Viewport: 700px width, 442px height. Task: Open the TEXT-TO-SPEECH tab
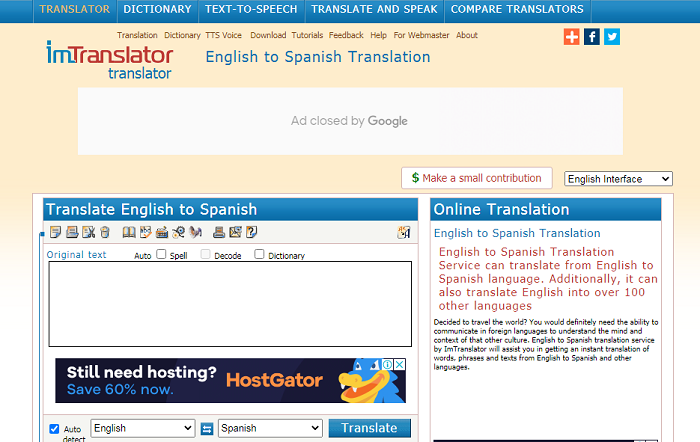251,9
